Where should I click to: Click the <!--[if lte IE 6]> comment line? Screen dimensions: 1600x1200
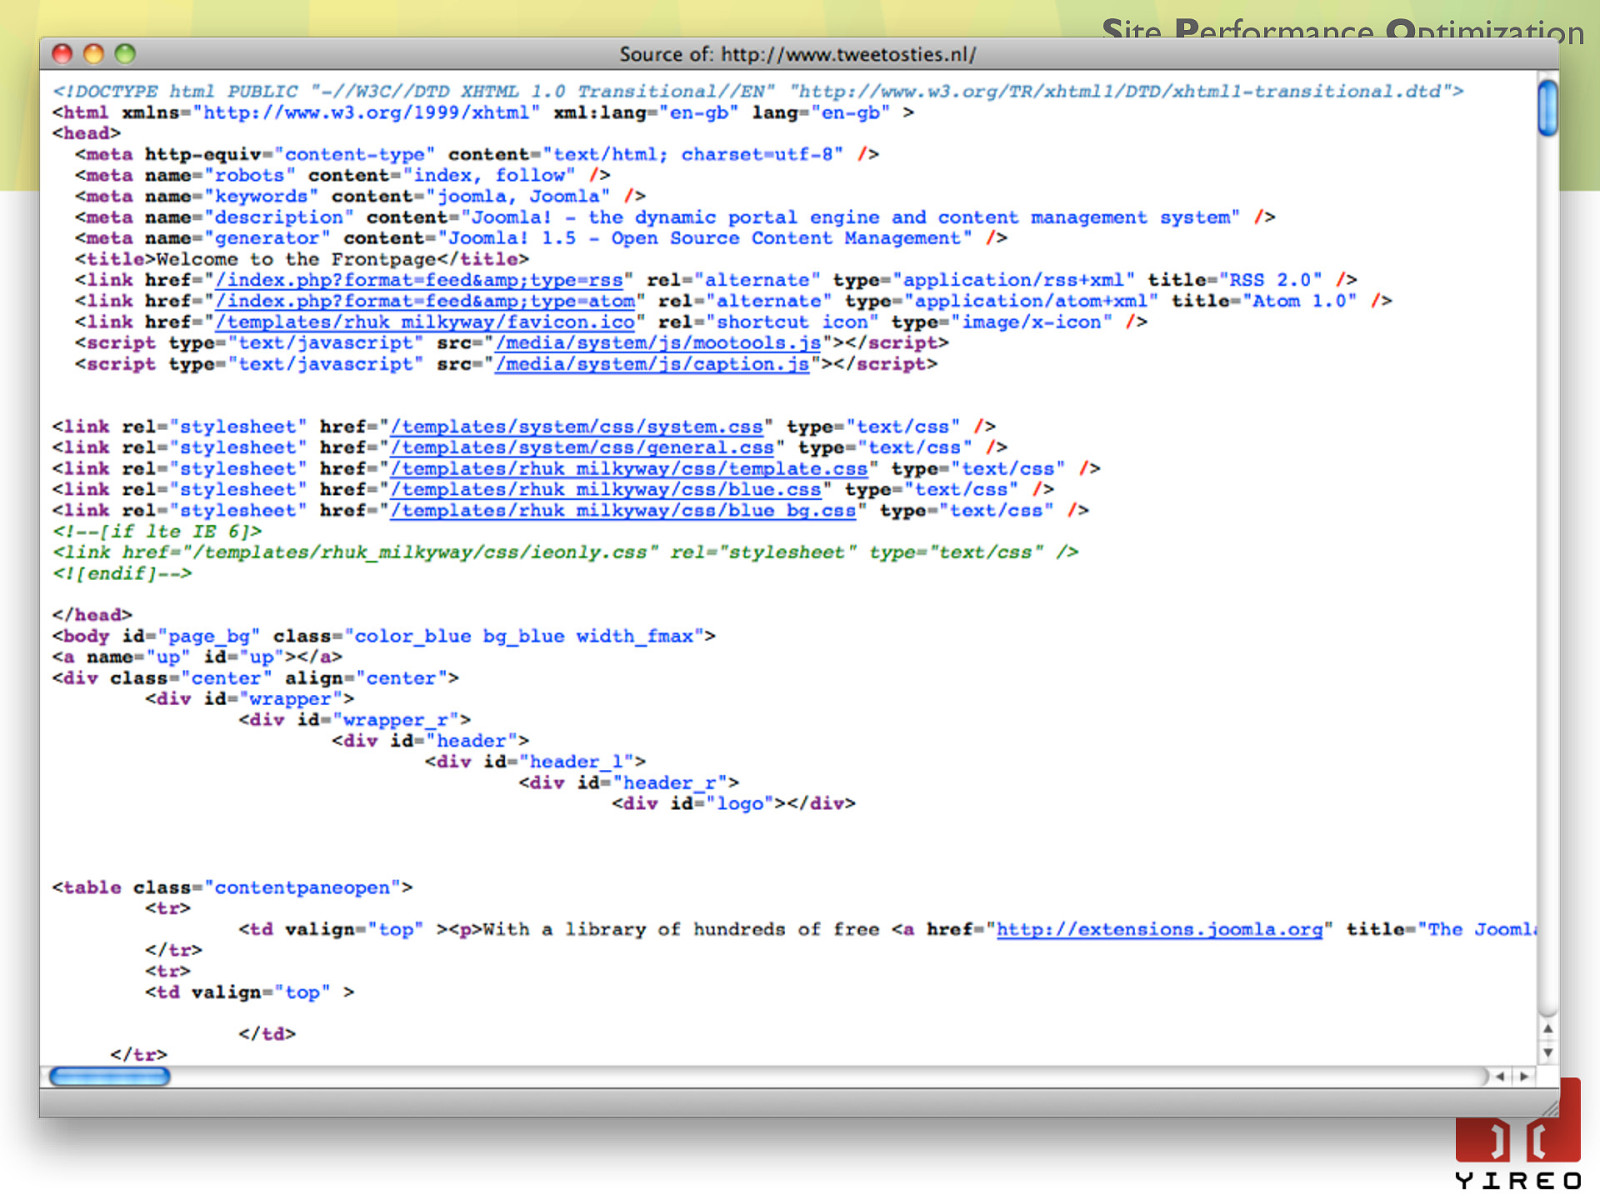(157, 531)
